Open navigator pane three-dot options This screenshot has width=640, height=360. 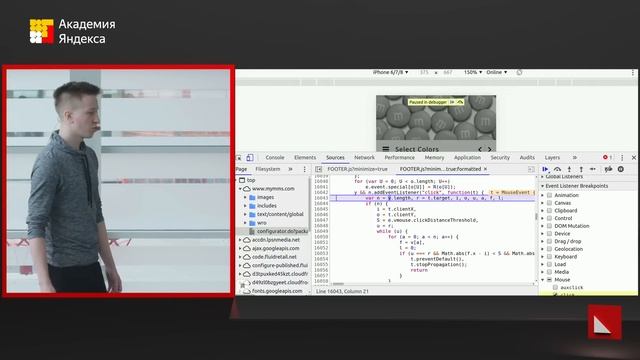[x=304, y=169]
